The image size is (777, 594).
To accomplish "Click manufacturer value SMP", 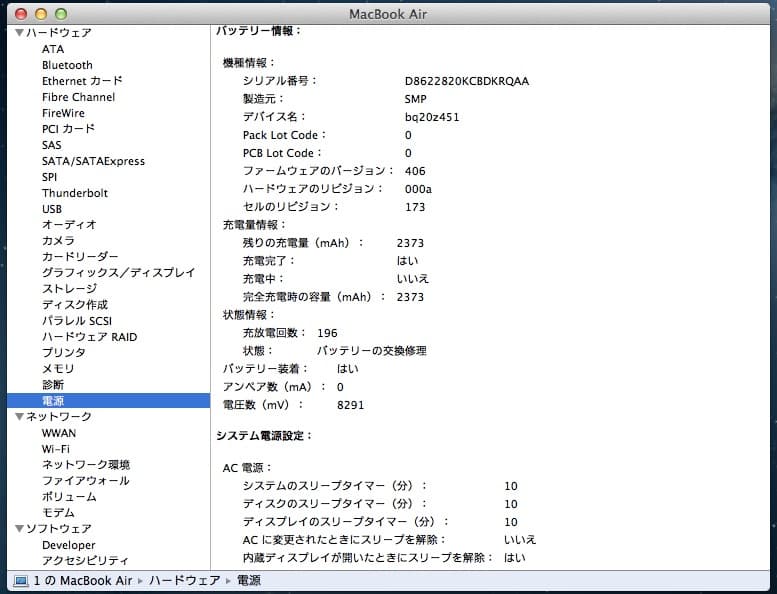I will [x=415, y=99].
